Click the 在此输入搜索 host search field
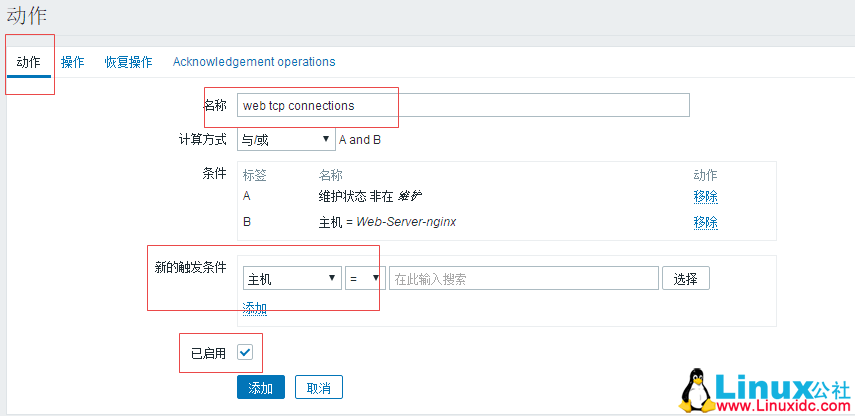 point(523,278)
